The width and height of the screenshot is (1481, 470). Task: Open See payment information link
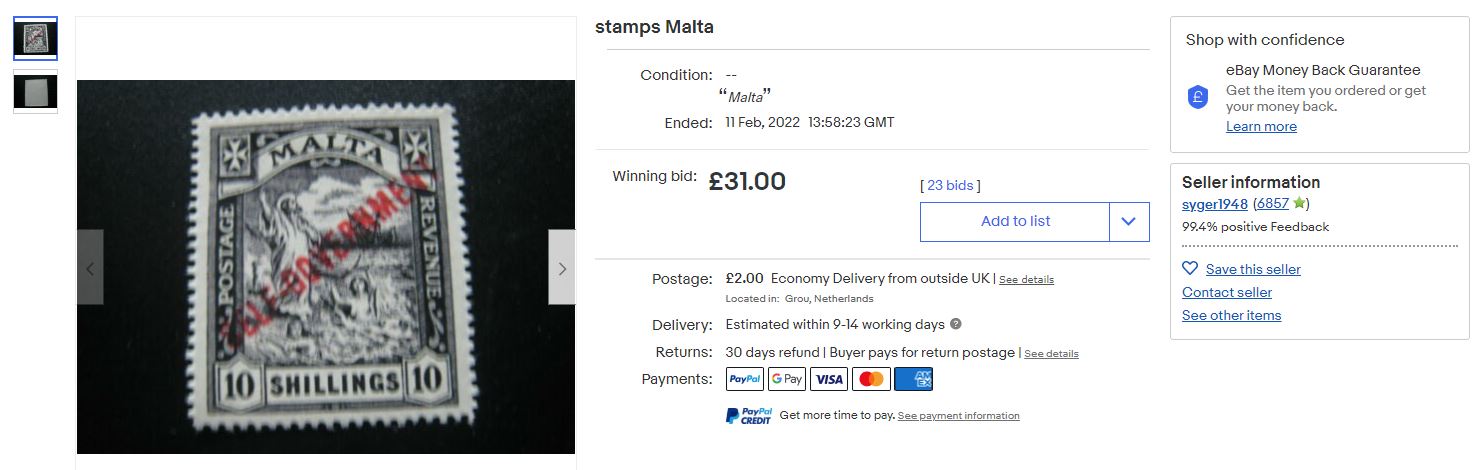(x=958, y=416)
